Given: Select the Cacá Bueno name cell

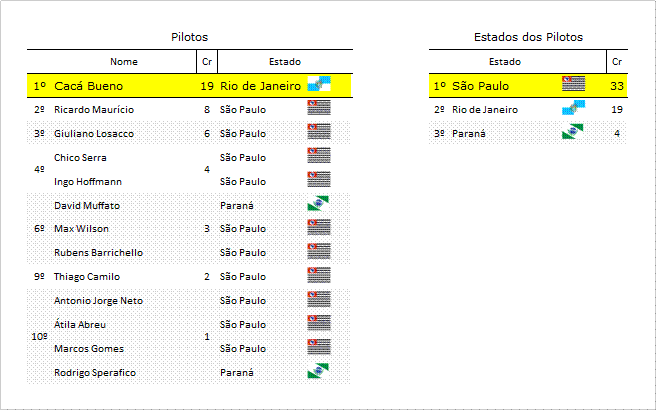Looking at the screenshot, I should click(88, 86).
